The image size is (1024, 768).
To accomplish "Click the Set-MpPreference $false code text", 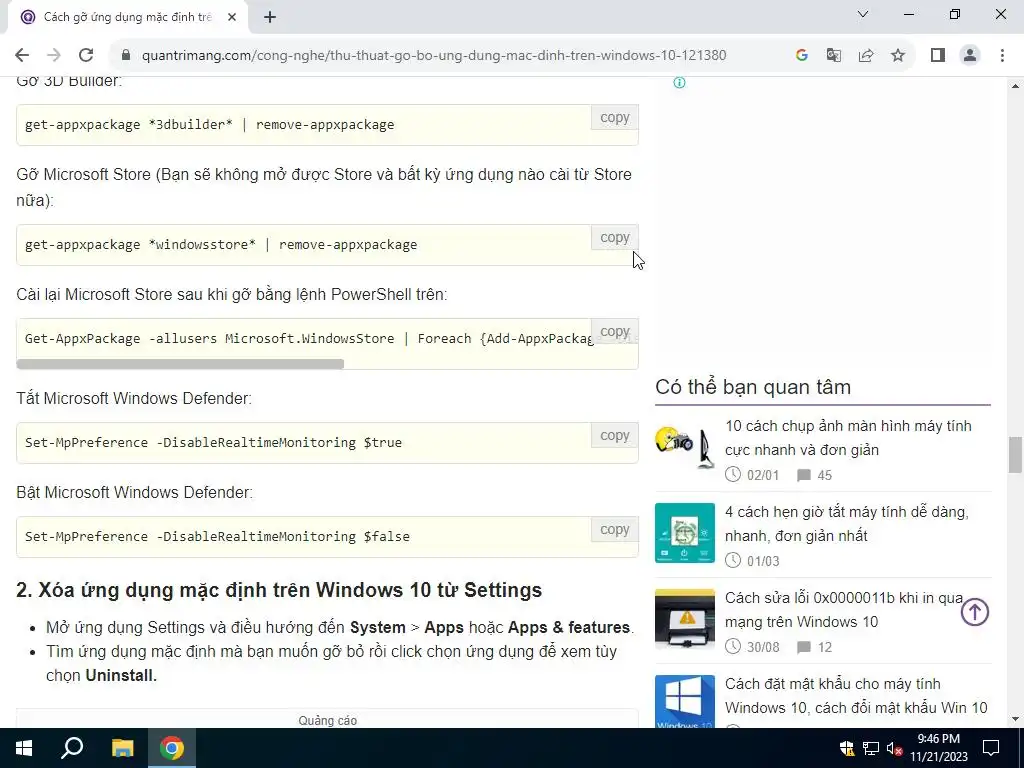I will [x=217, y=537].
